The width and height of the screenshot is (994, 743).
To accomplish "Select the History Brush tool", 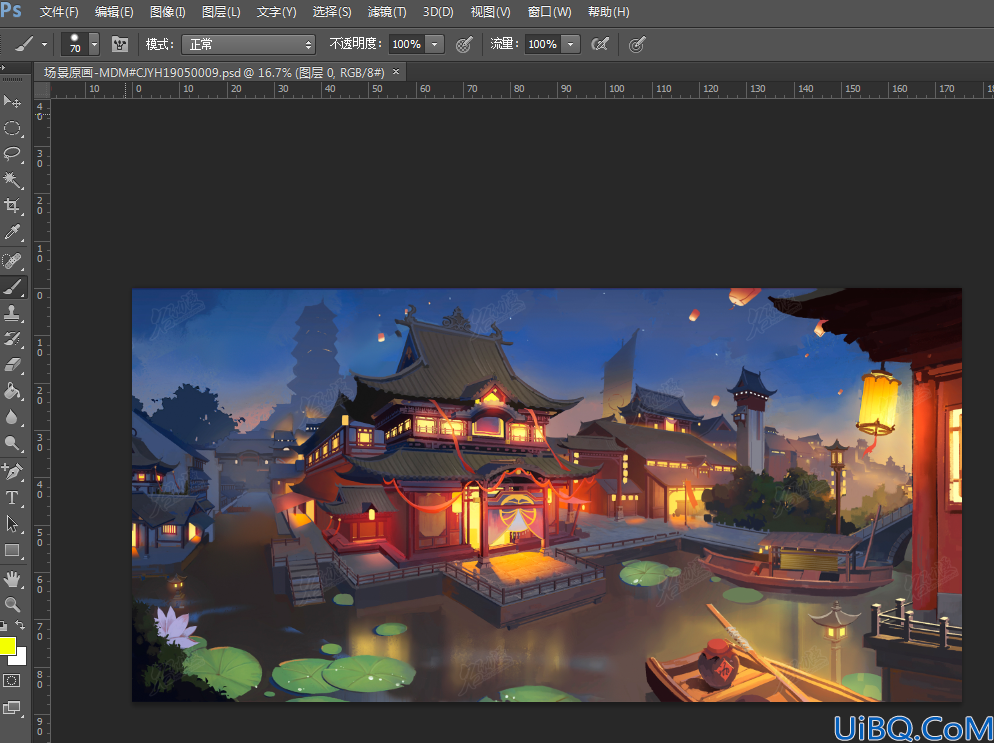I will pos(12,339).
